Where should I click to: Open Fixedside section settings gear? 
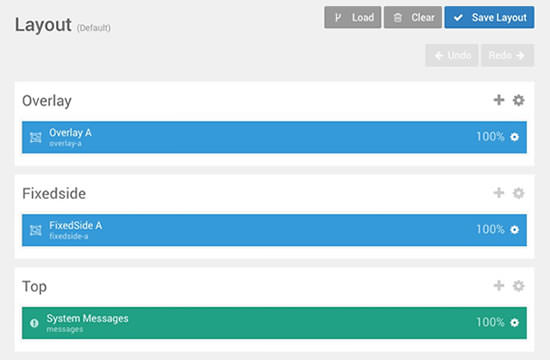(x=518, y=193)
